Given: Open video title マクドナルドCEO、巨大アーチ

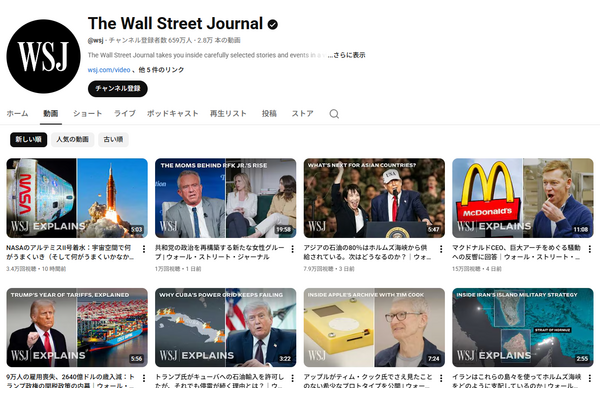Looking at the screenshot, I should 517,252.
